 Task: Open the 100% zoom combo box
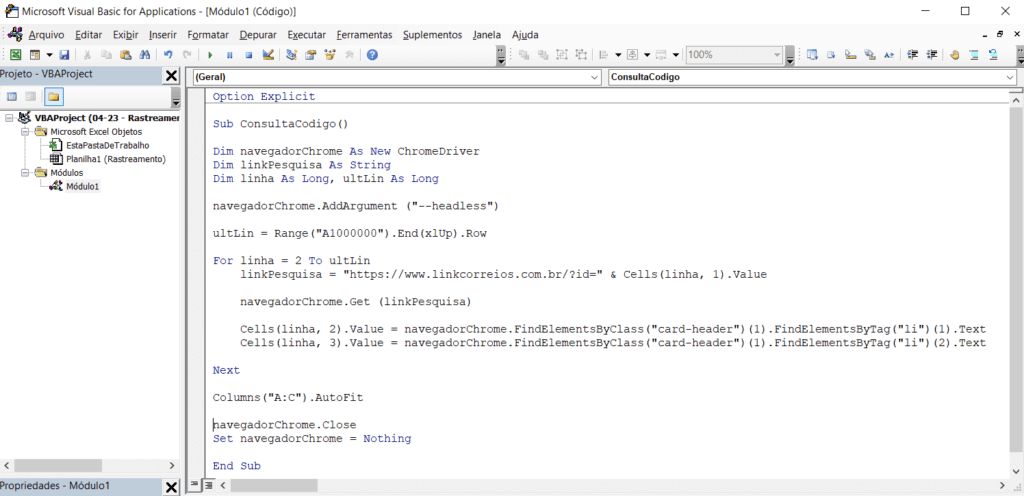click(733, 55)
